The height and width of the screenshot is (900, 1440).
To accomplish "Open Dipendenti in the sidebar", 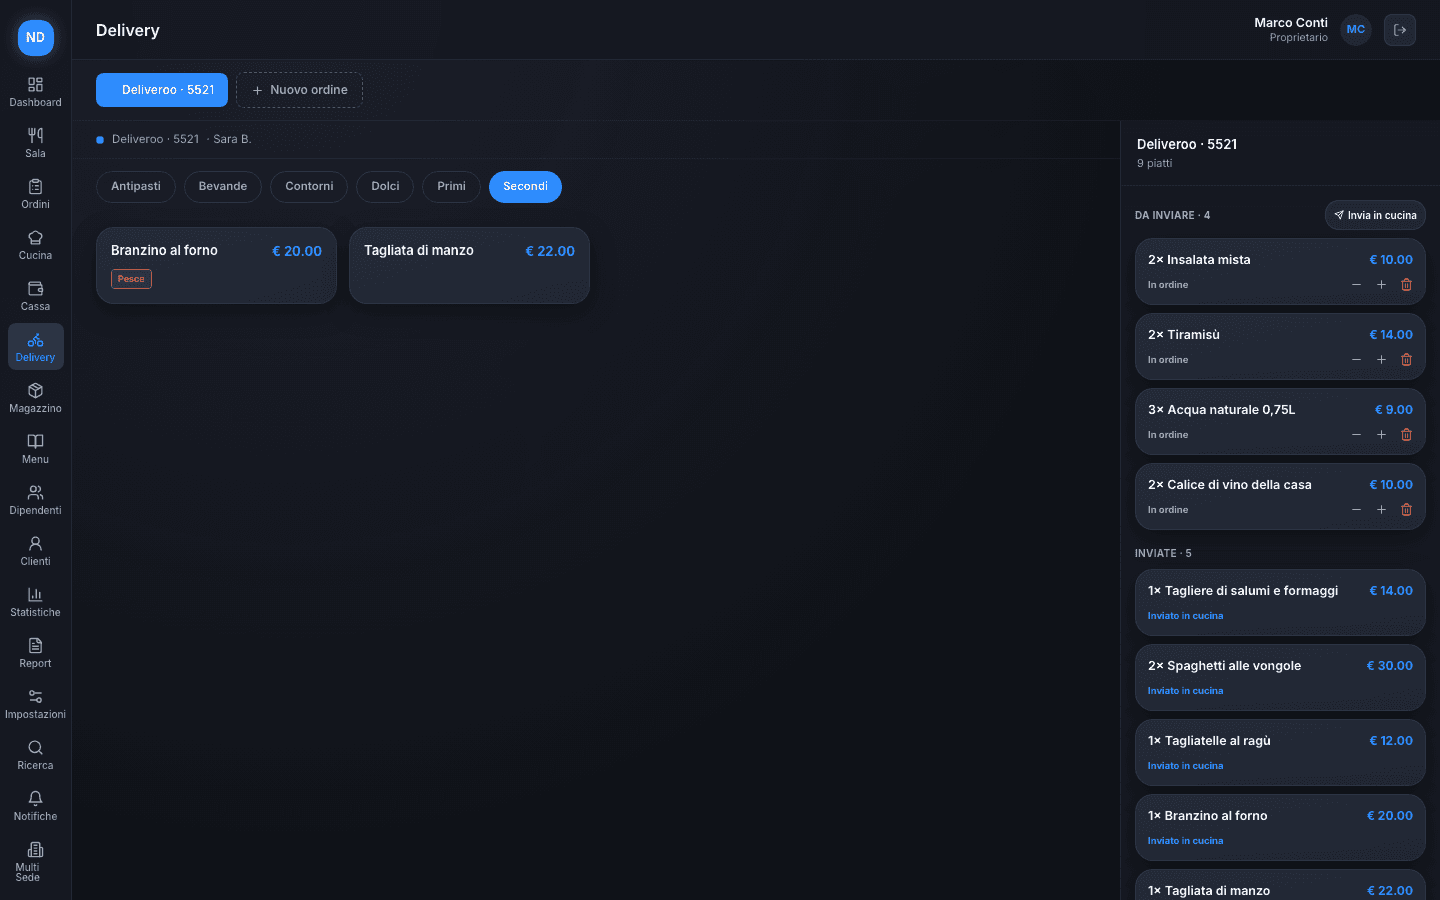I will [35, 500].
